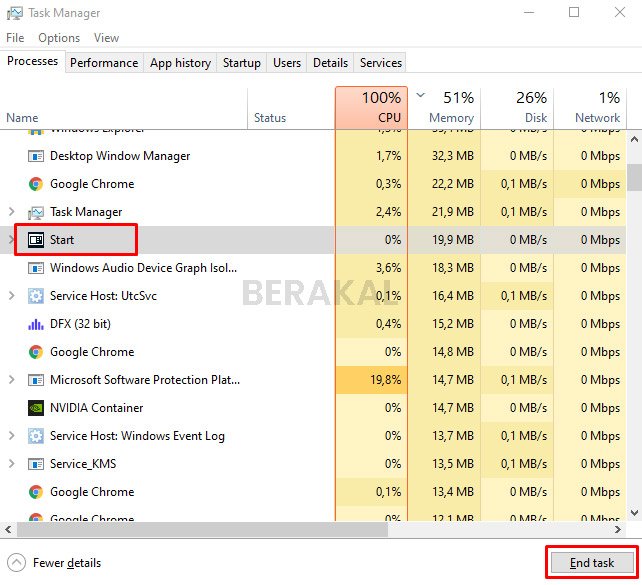
Task: Click the 16,4 MB memory cell
Action: pyautogui.click(x=444, y=296)
